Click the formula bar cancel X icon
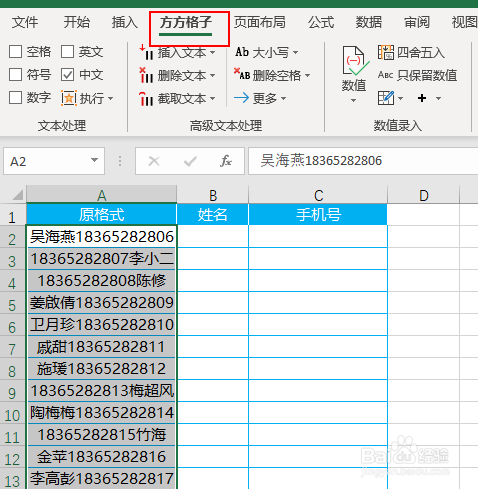Screen dimensions: 478x489 154,161
